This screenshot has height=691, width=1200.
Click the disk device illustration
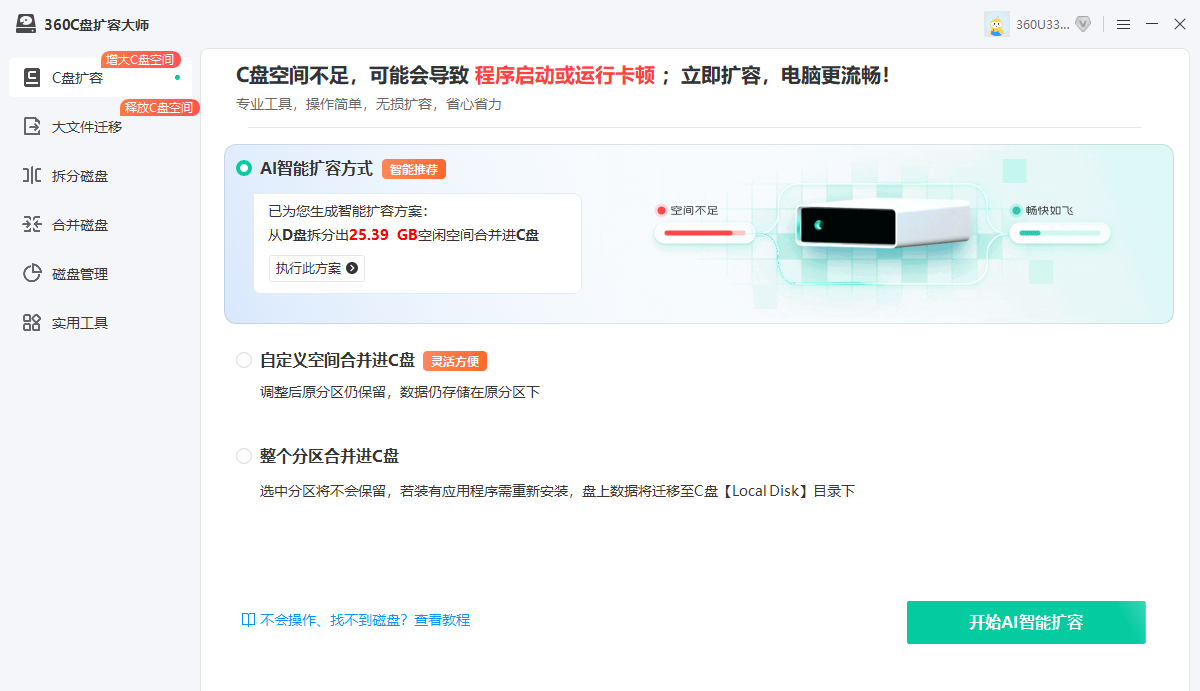click(883, 225)
